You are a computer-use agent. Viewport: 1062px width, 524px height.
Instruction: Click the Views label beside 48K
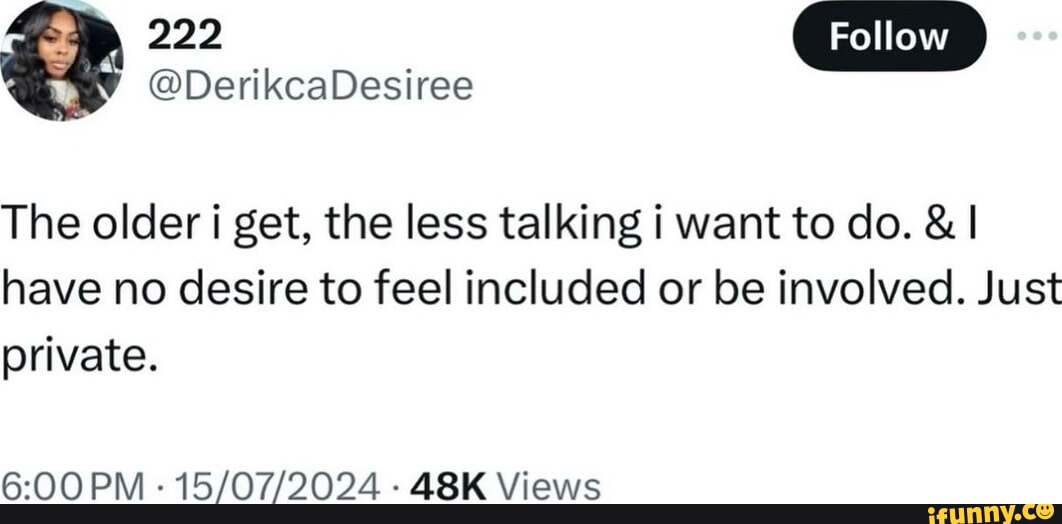[548, 487]
